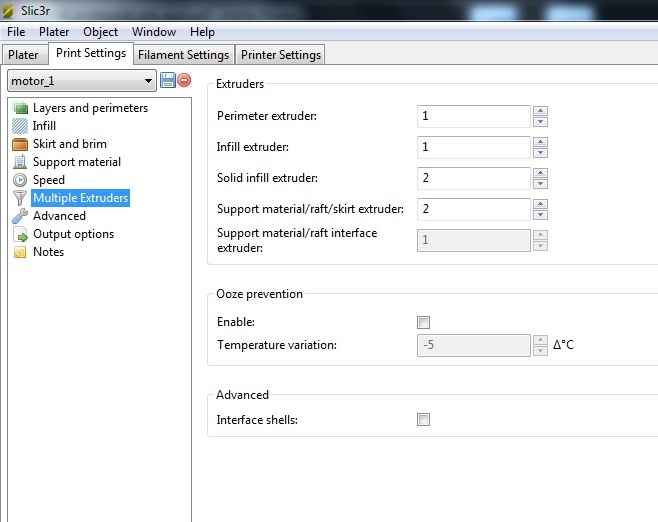This screenshot has height=522, width=658.
Task: Switch to the Print Settings tab
Action: click(91, 53)
